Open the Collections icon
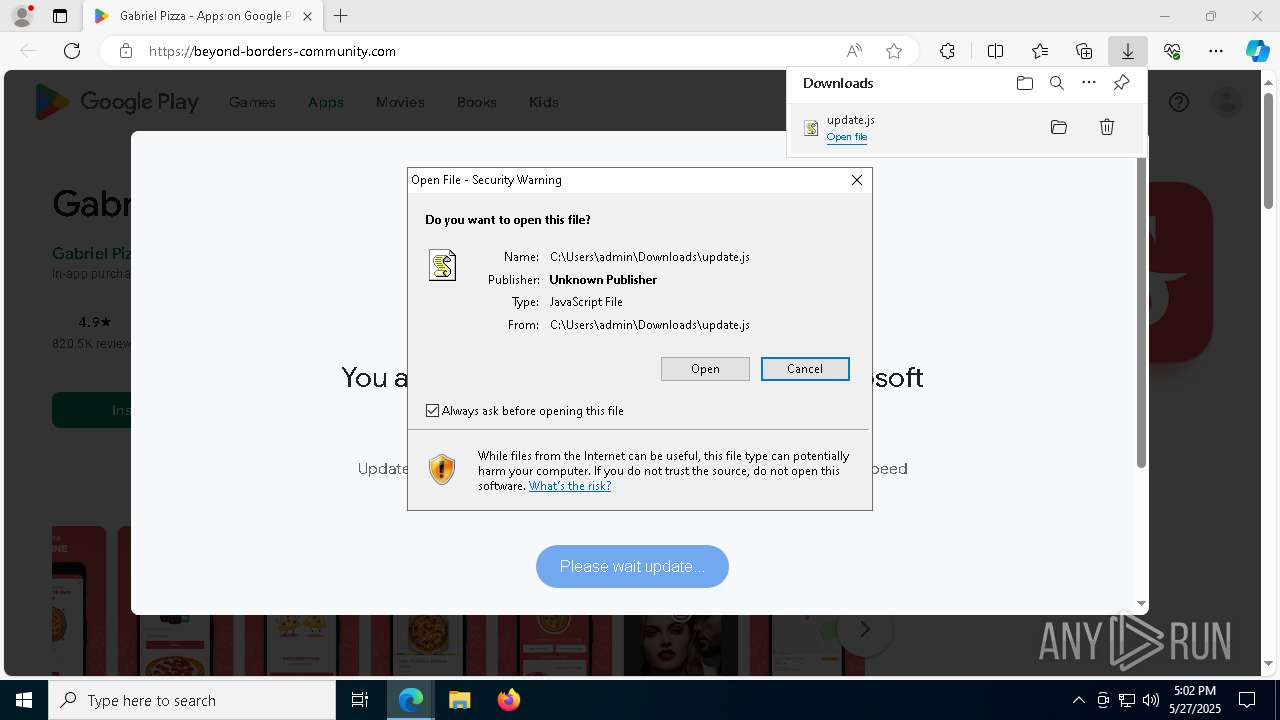 pos(1084,51)
